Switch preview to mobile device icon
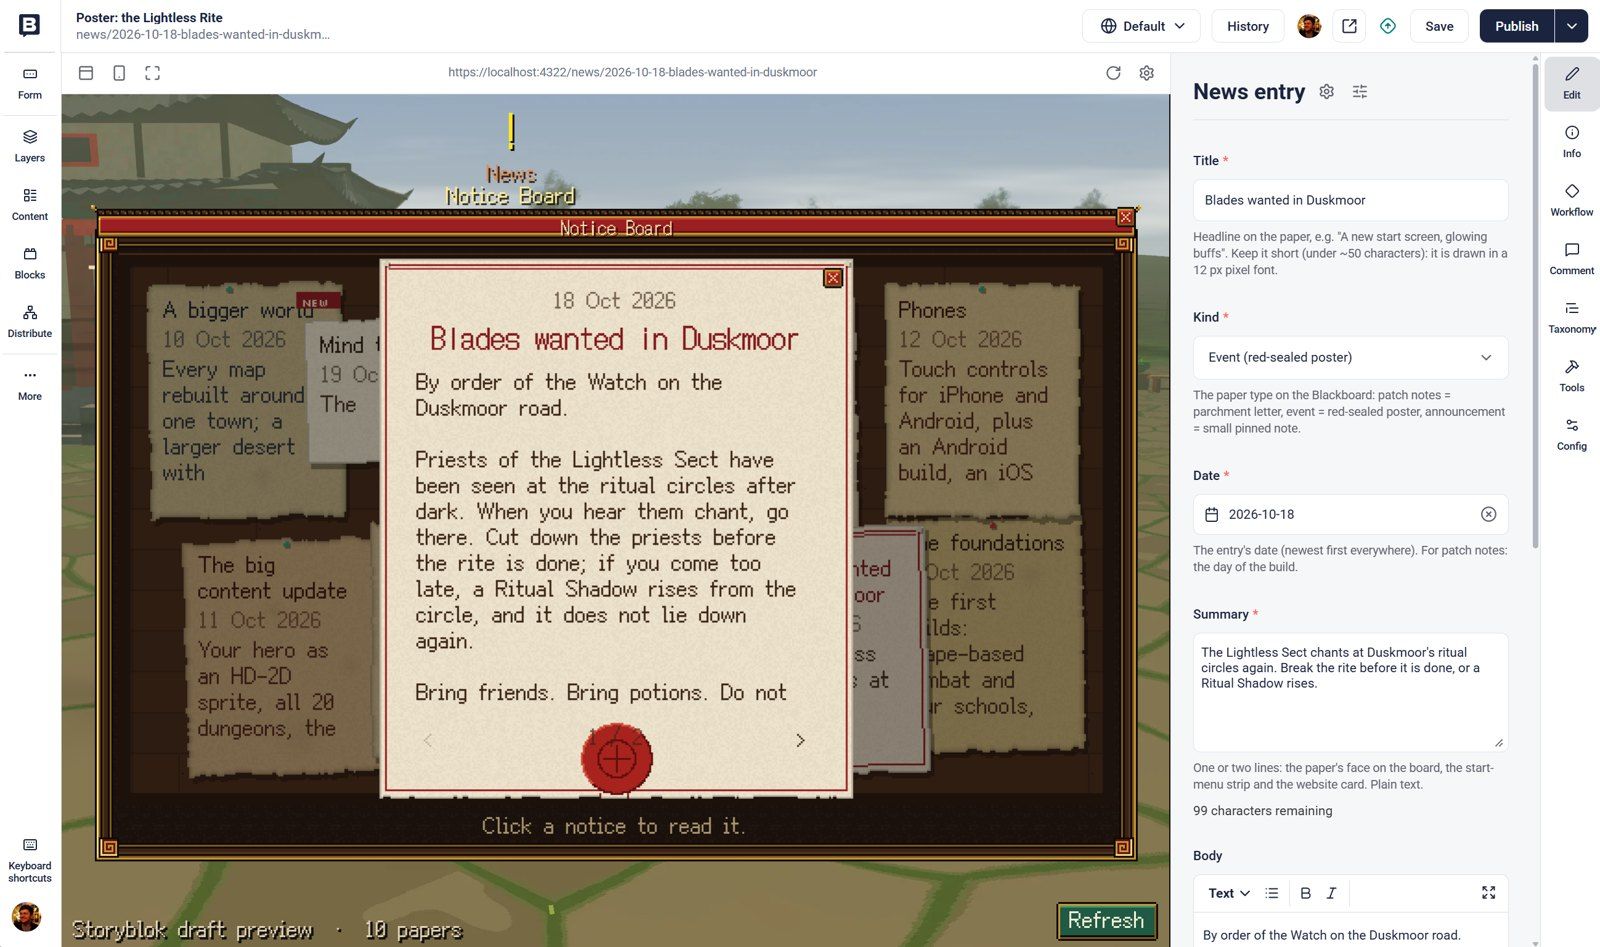The image size is (1600, 947). (119, 73)
